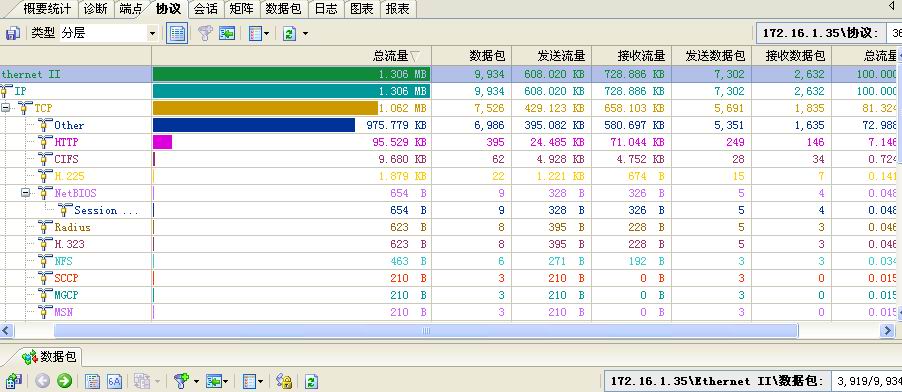Select the Ethernet II protocol row
This screenshot has width=902, height=392.
[449, 74]
